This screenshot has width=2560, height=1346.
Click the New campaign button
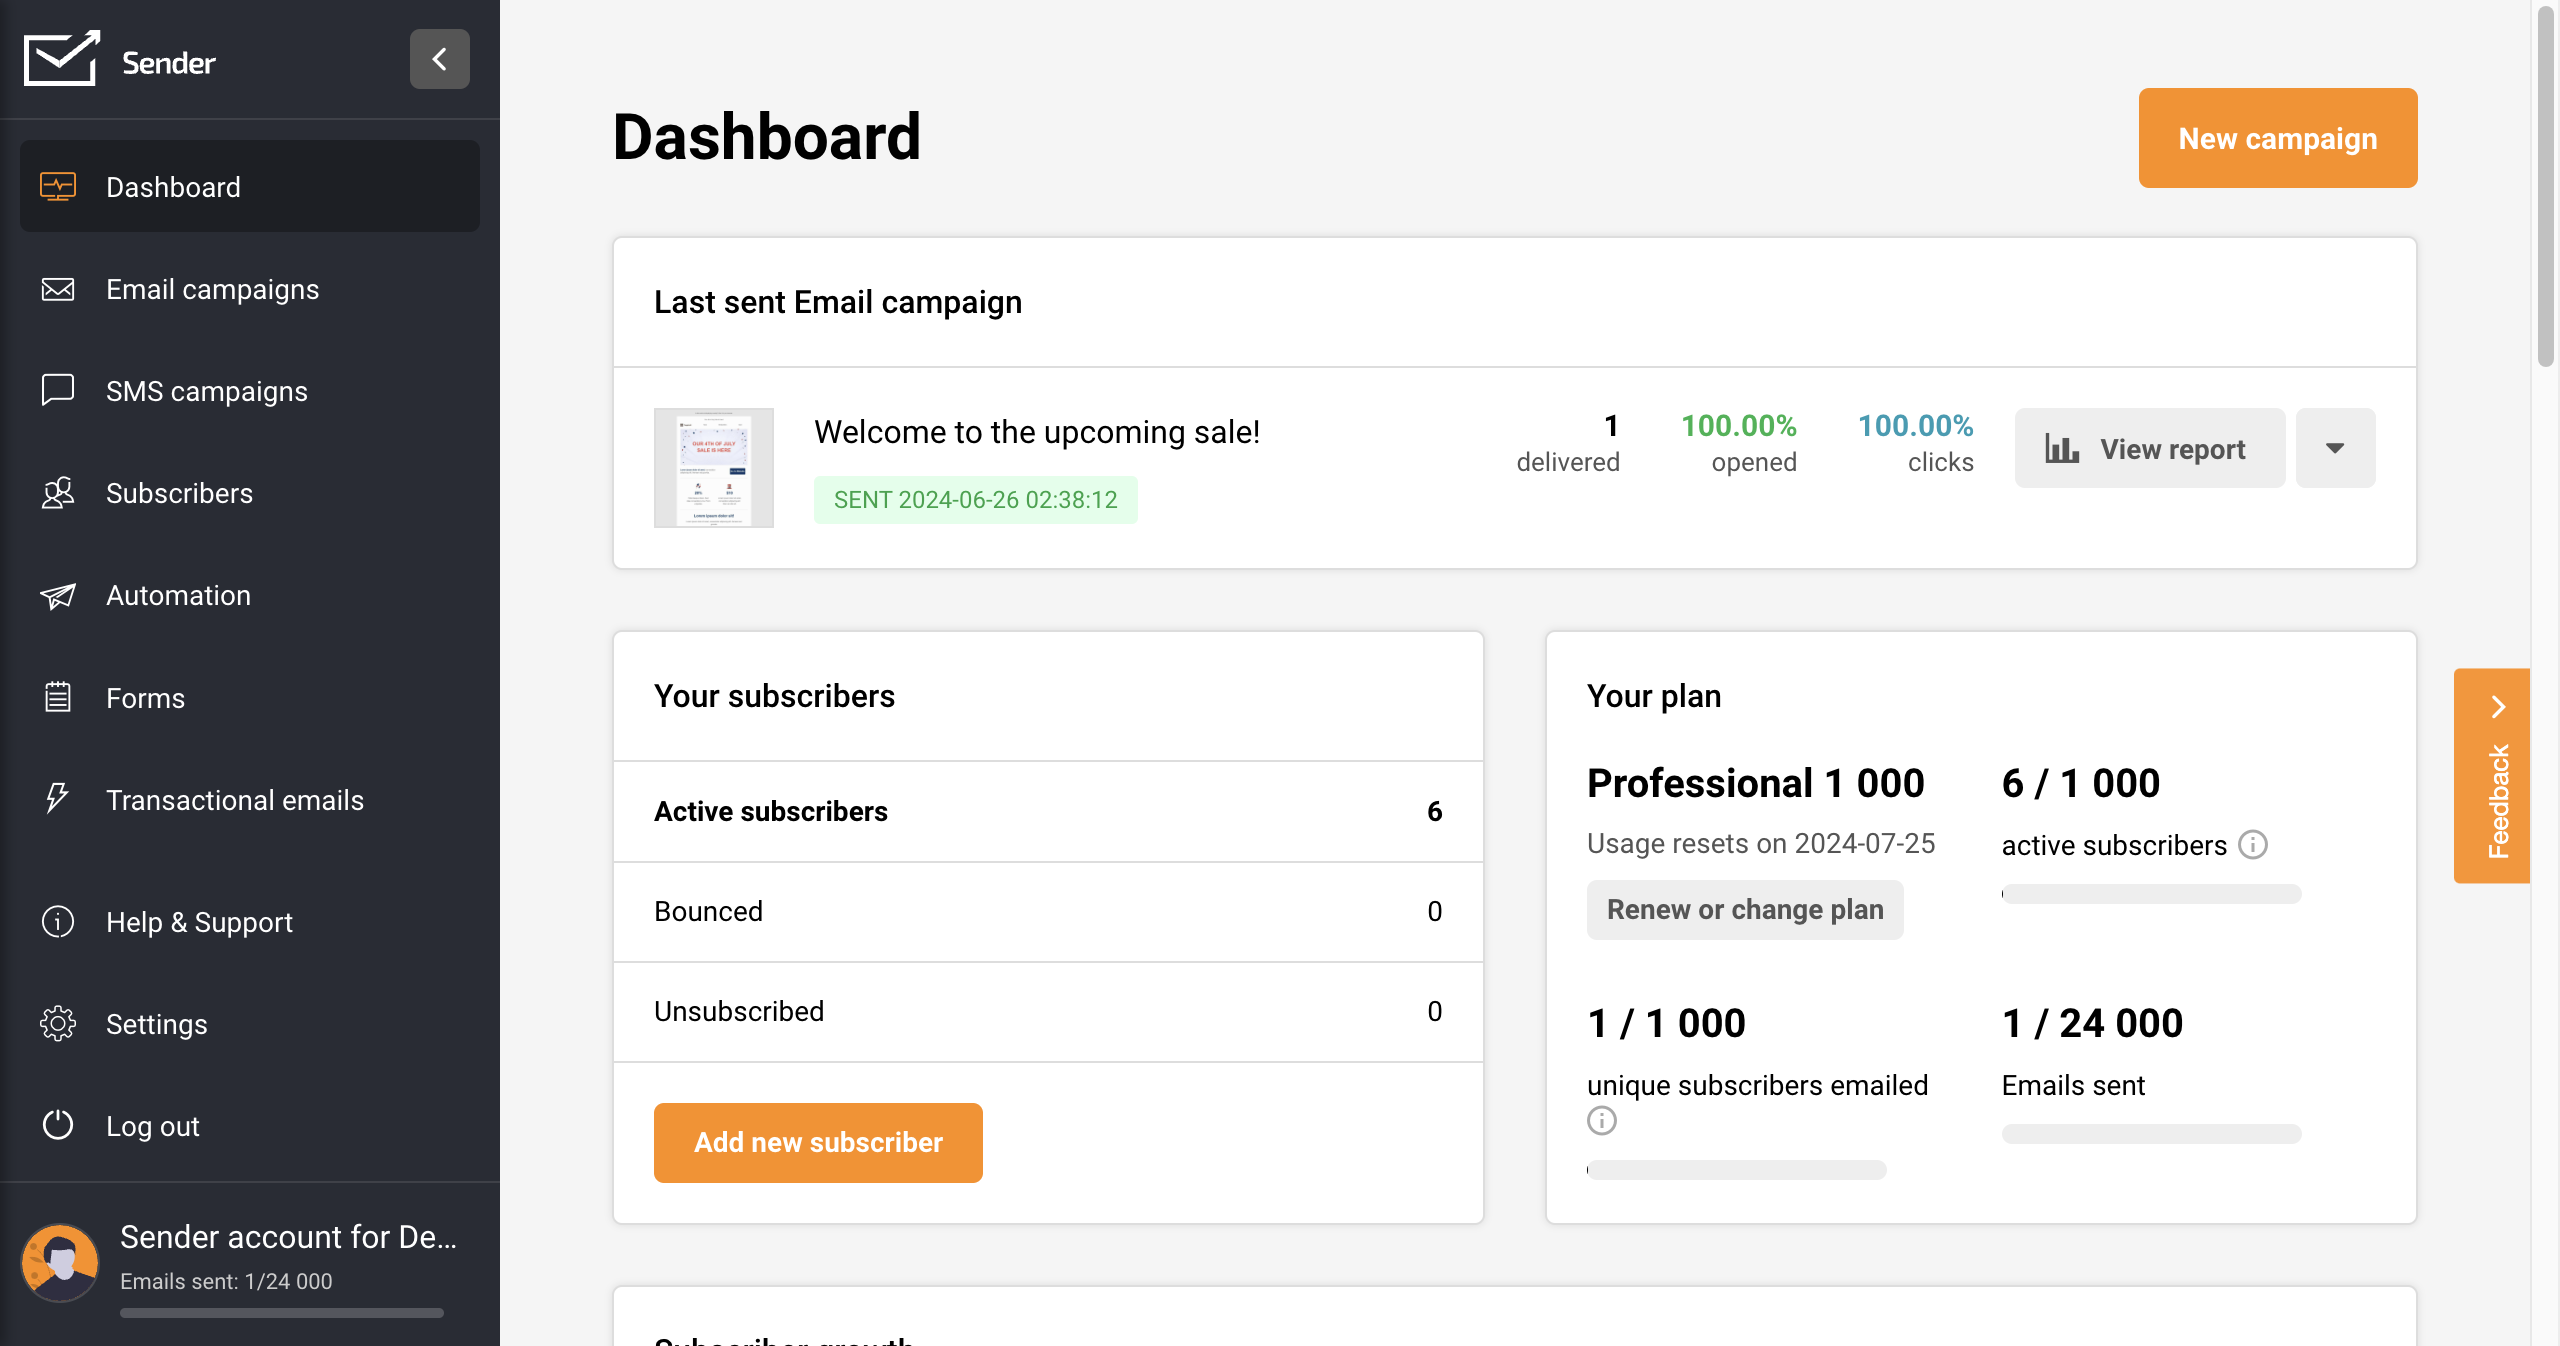click(2277, 138)
